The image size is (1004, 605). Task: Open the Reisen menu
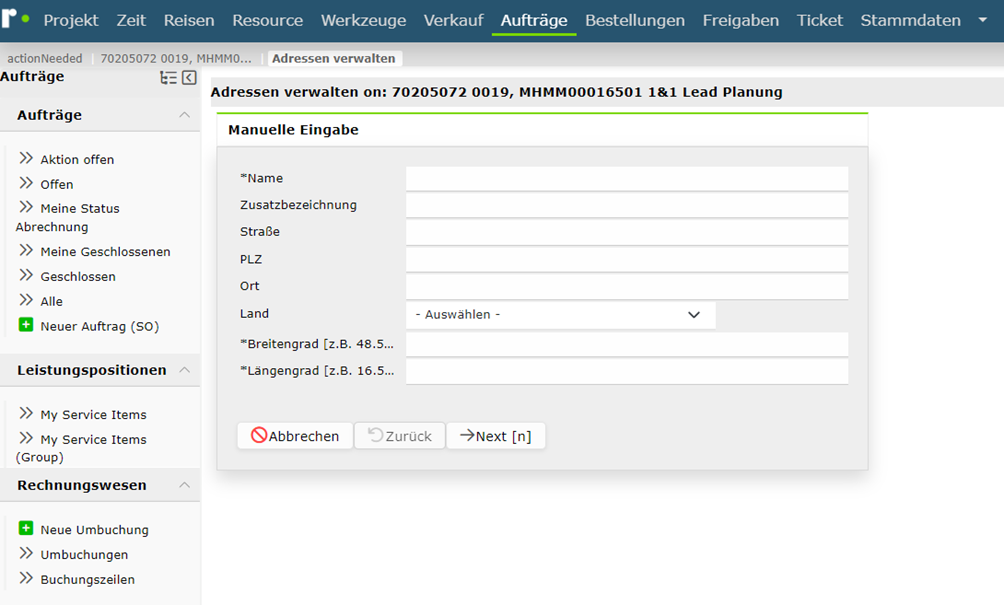pyautogui.click(x=189, y=20)
